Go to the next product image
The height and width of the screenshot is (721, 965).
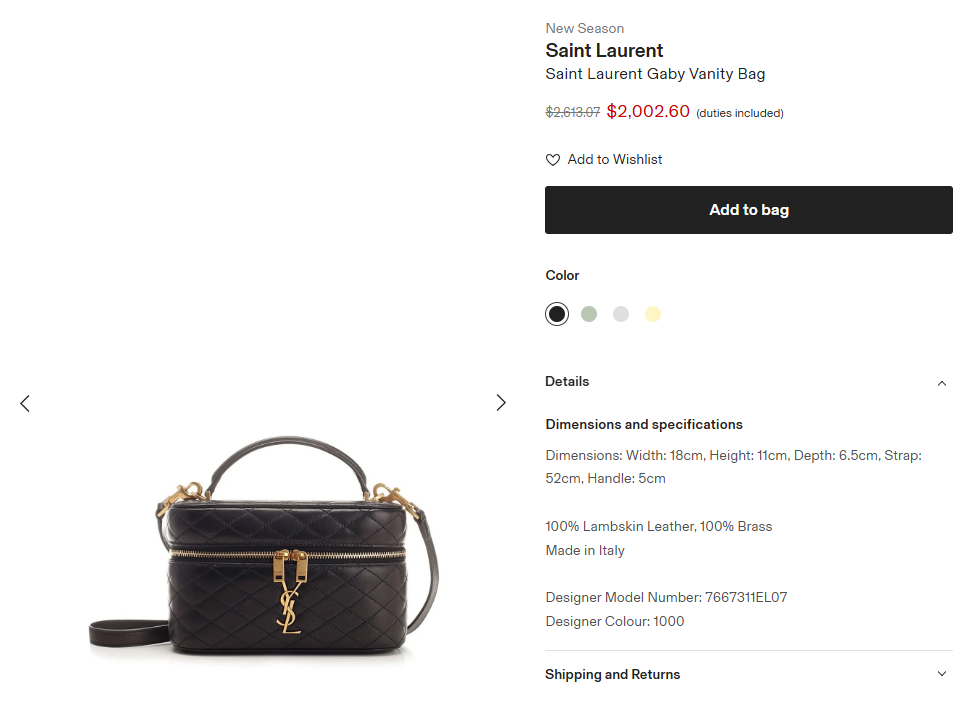(x=501, y=403)
